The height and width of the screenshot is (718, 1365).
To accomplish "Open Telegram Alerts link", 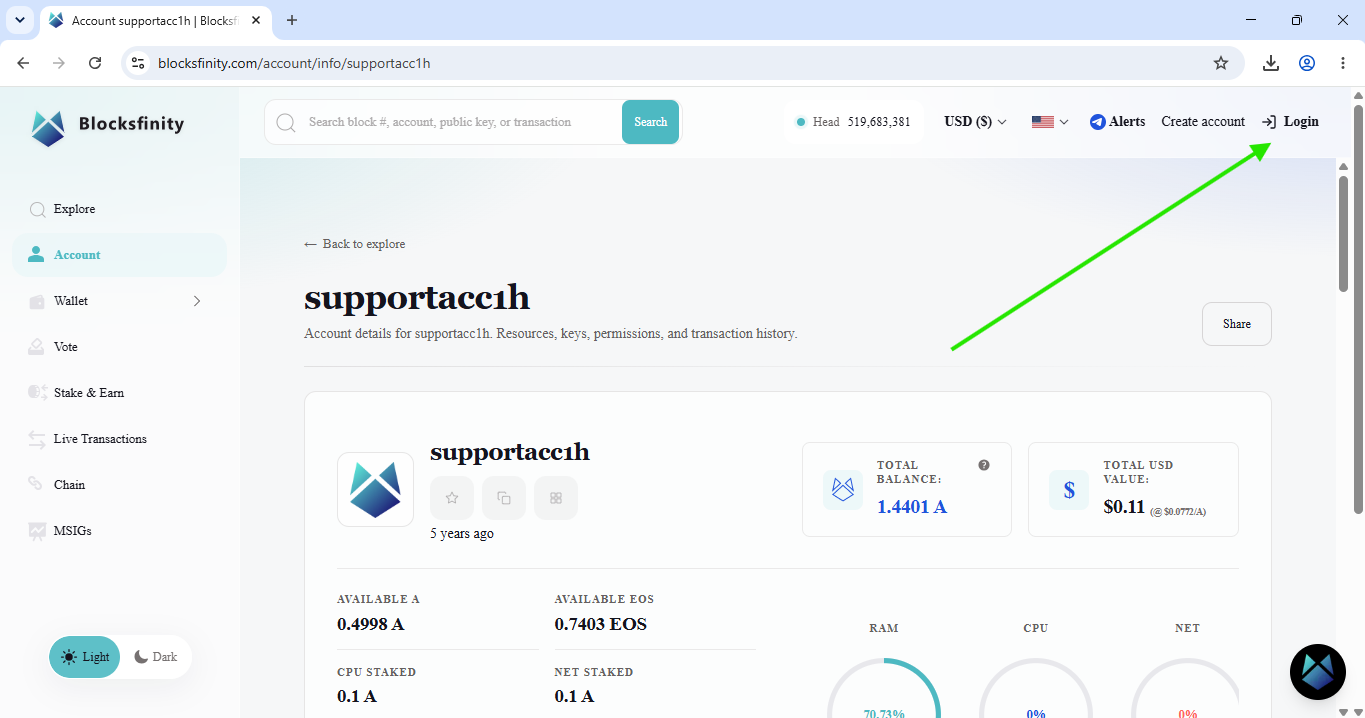I will pyautogui.click(x=1118, y=122).
